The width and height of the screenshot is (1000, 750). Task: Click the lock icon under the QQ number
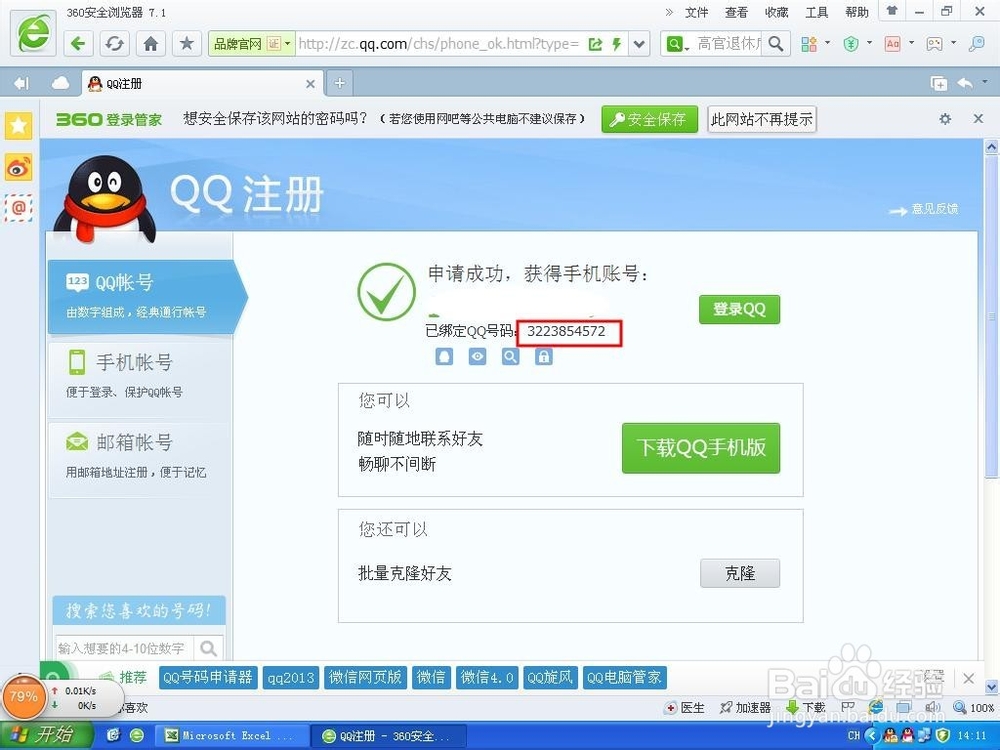(x=543, y=357)
